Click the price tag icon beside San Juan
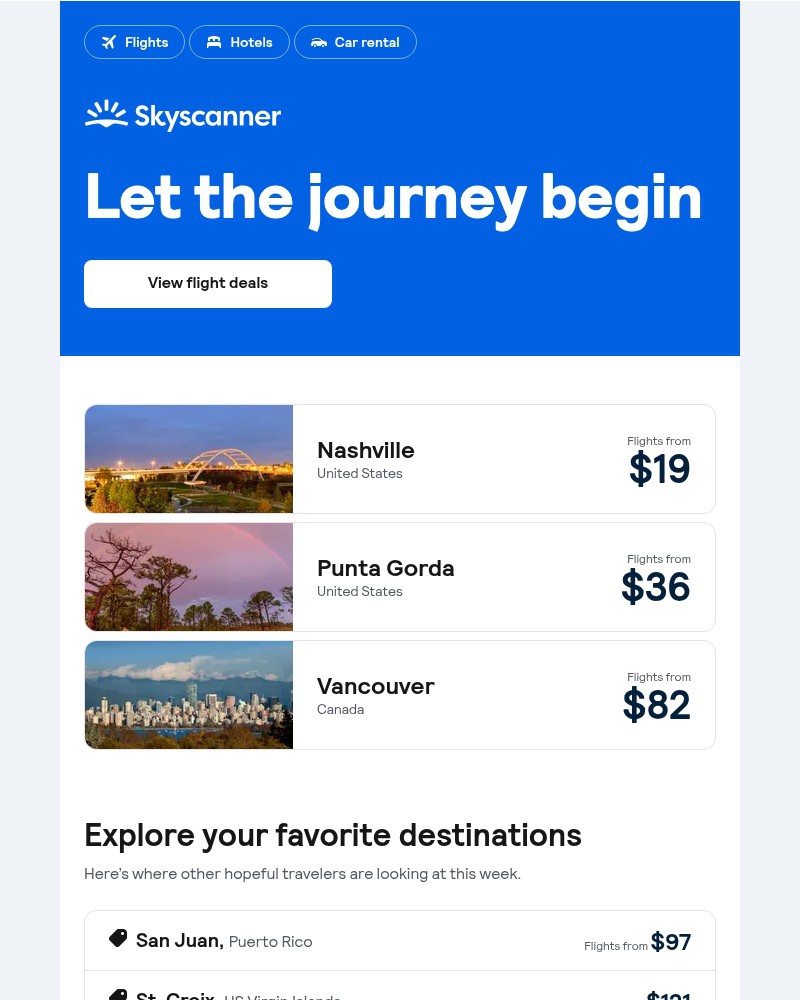800x1000 pixels. pos(118,938)
